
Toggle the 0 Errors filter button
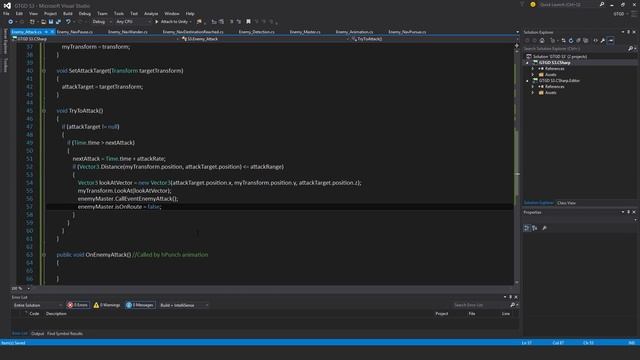(x=78, y=305)
